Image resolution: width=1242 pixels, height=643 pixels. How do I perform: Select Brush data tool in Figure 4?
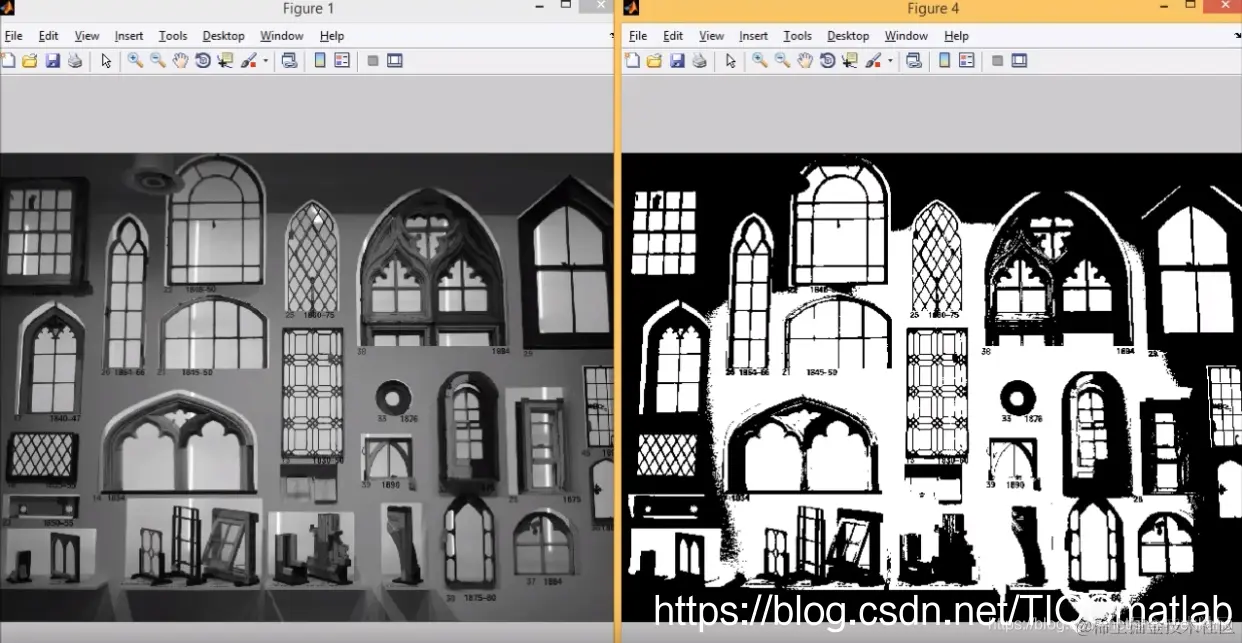pyautogui.click(x=874, y=61)
